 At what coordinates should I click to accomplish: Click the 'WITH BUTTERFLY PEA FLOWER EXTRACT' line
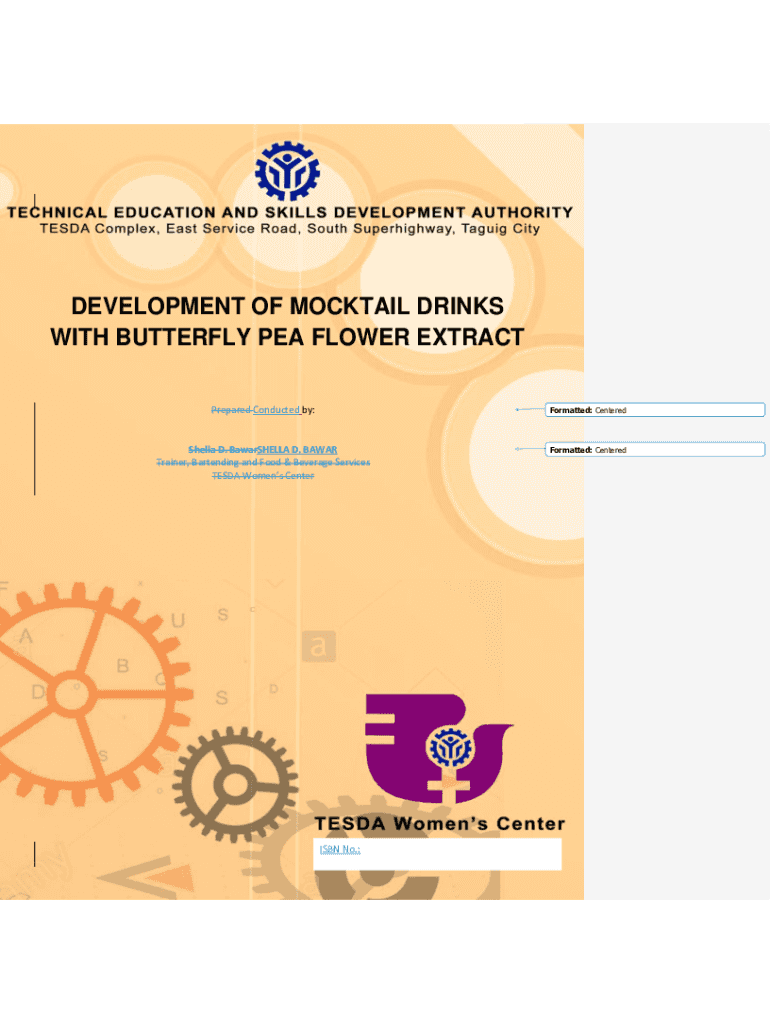click(287, 337)
